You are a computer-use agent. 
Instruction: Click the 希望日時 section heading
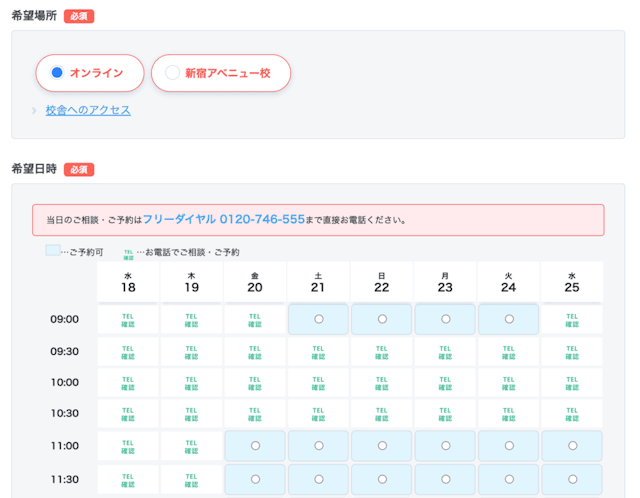[34, 169]
